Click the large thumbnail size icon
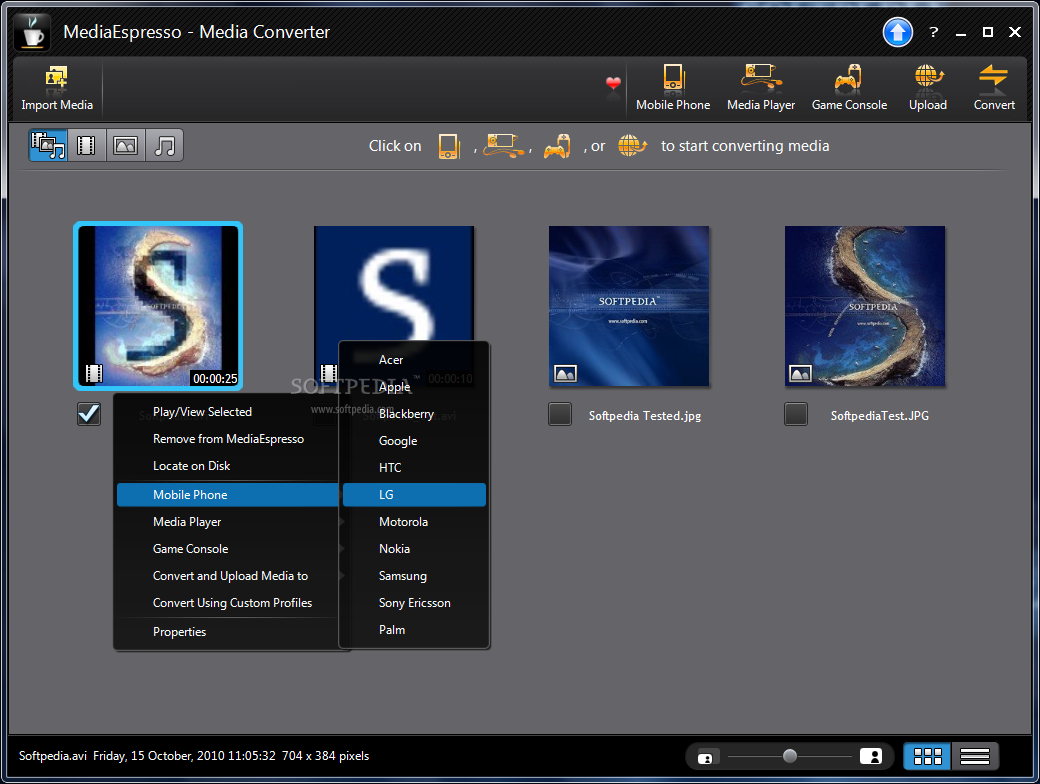This screenshot has width=1040, height=784. click(x=871, y=756)
